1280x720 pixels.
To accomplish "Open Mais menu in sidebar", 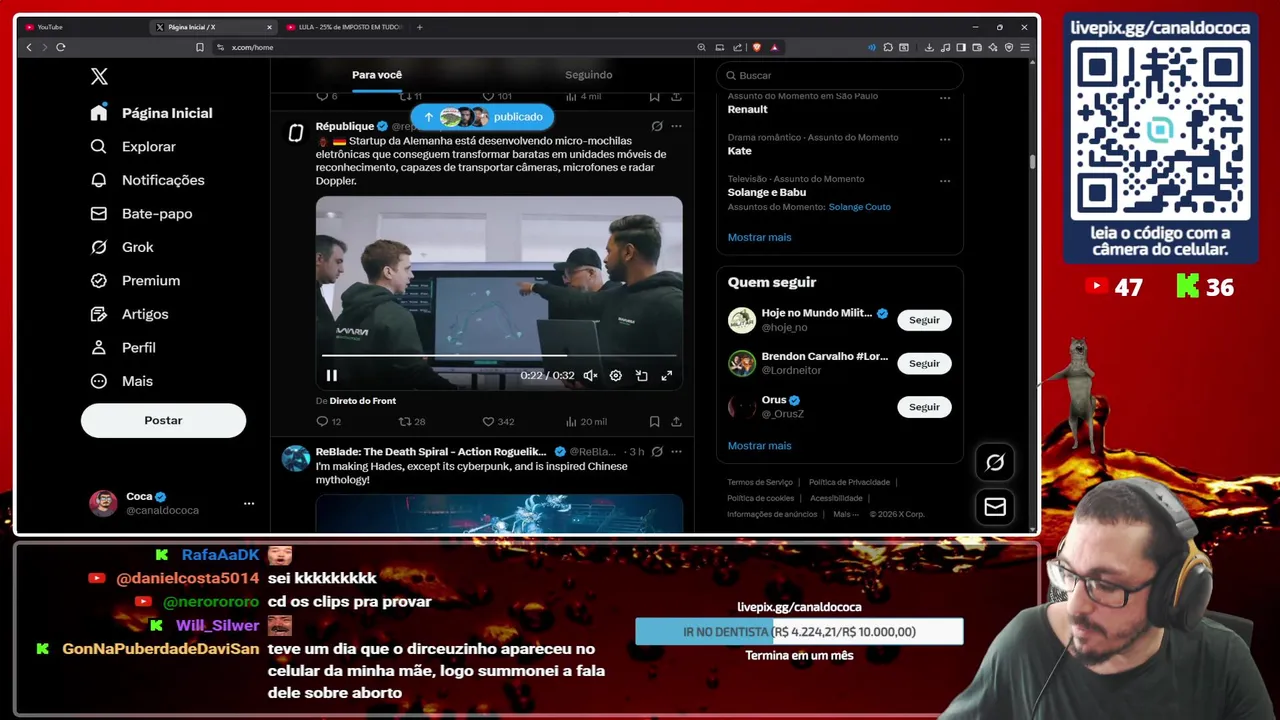I will [121, 381].
